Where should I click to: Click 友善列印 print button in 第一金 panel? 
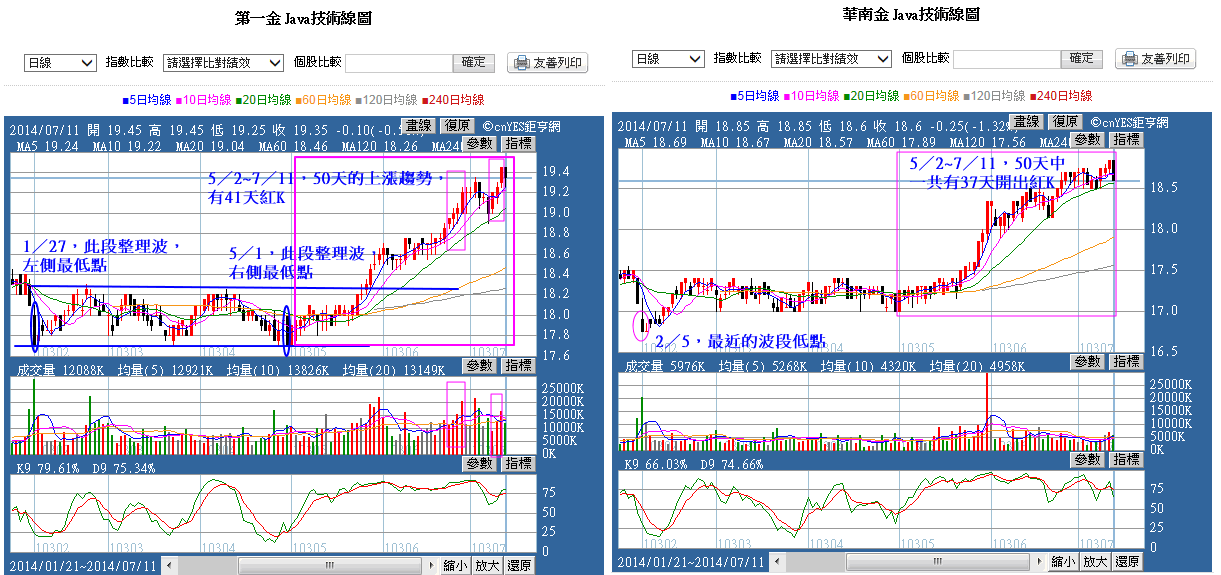click(x=548, y=62)
